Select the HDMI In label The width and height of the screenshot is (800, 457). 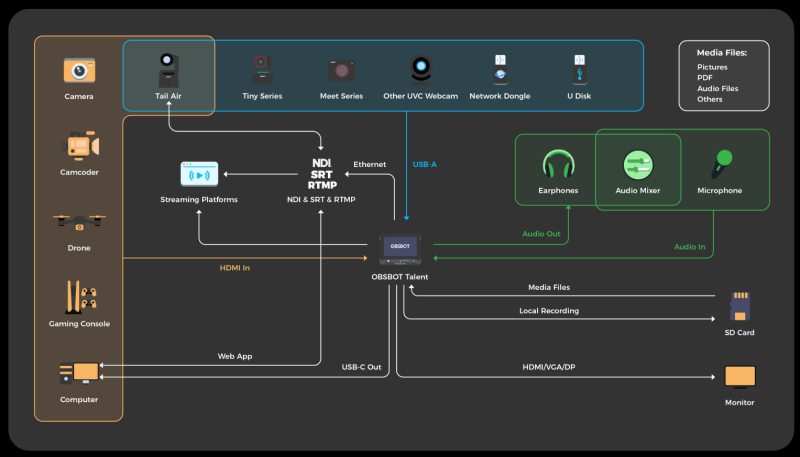pos(235,268)
